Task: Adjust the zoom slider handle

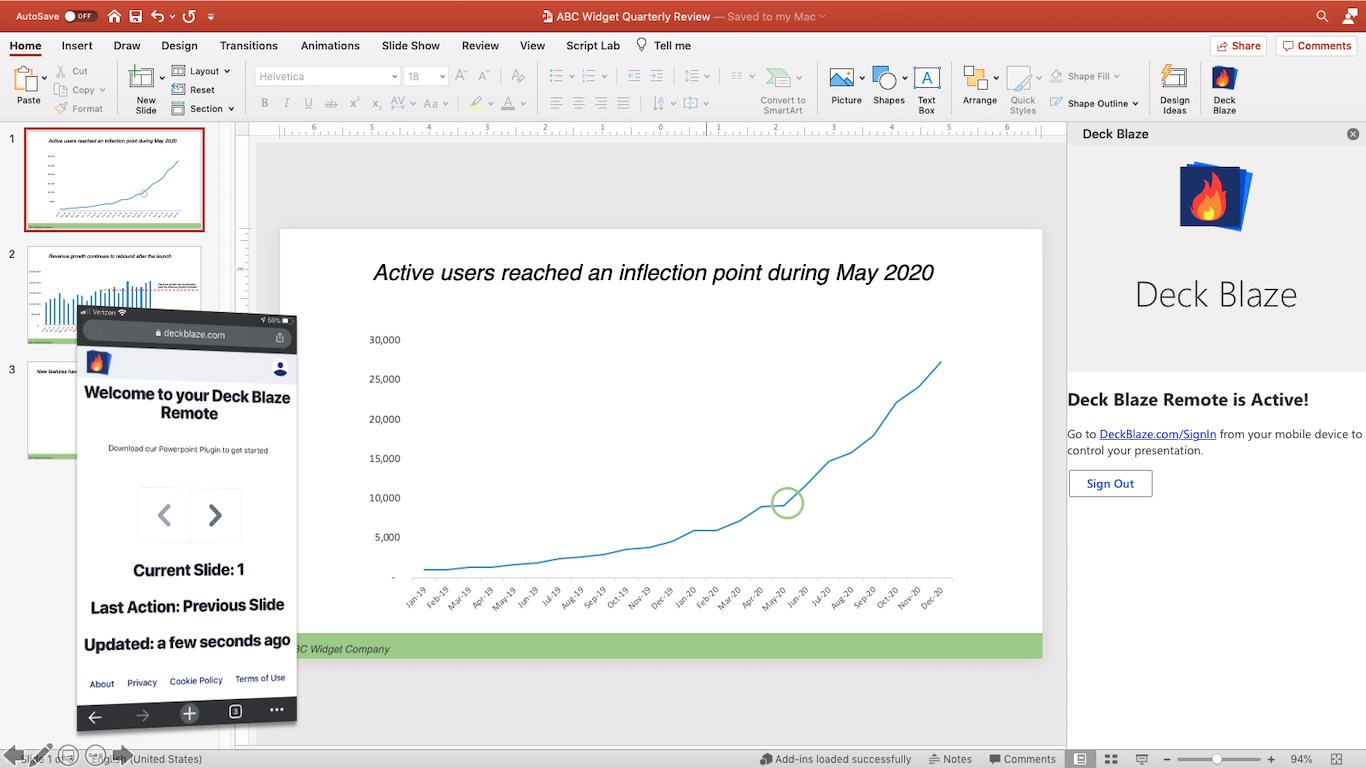Action: pyautogui.click(x=1217, y=759)
